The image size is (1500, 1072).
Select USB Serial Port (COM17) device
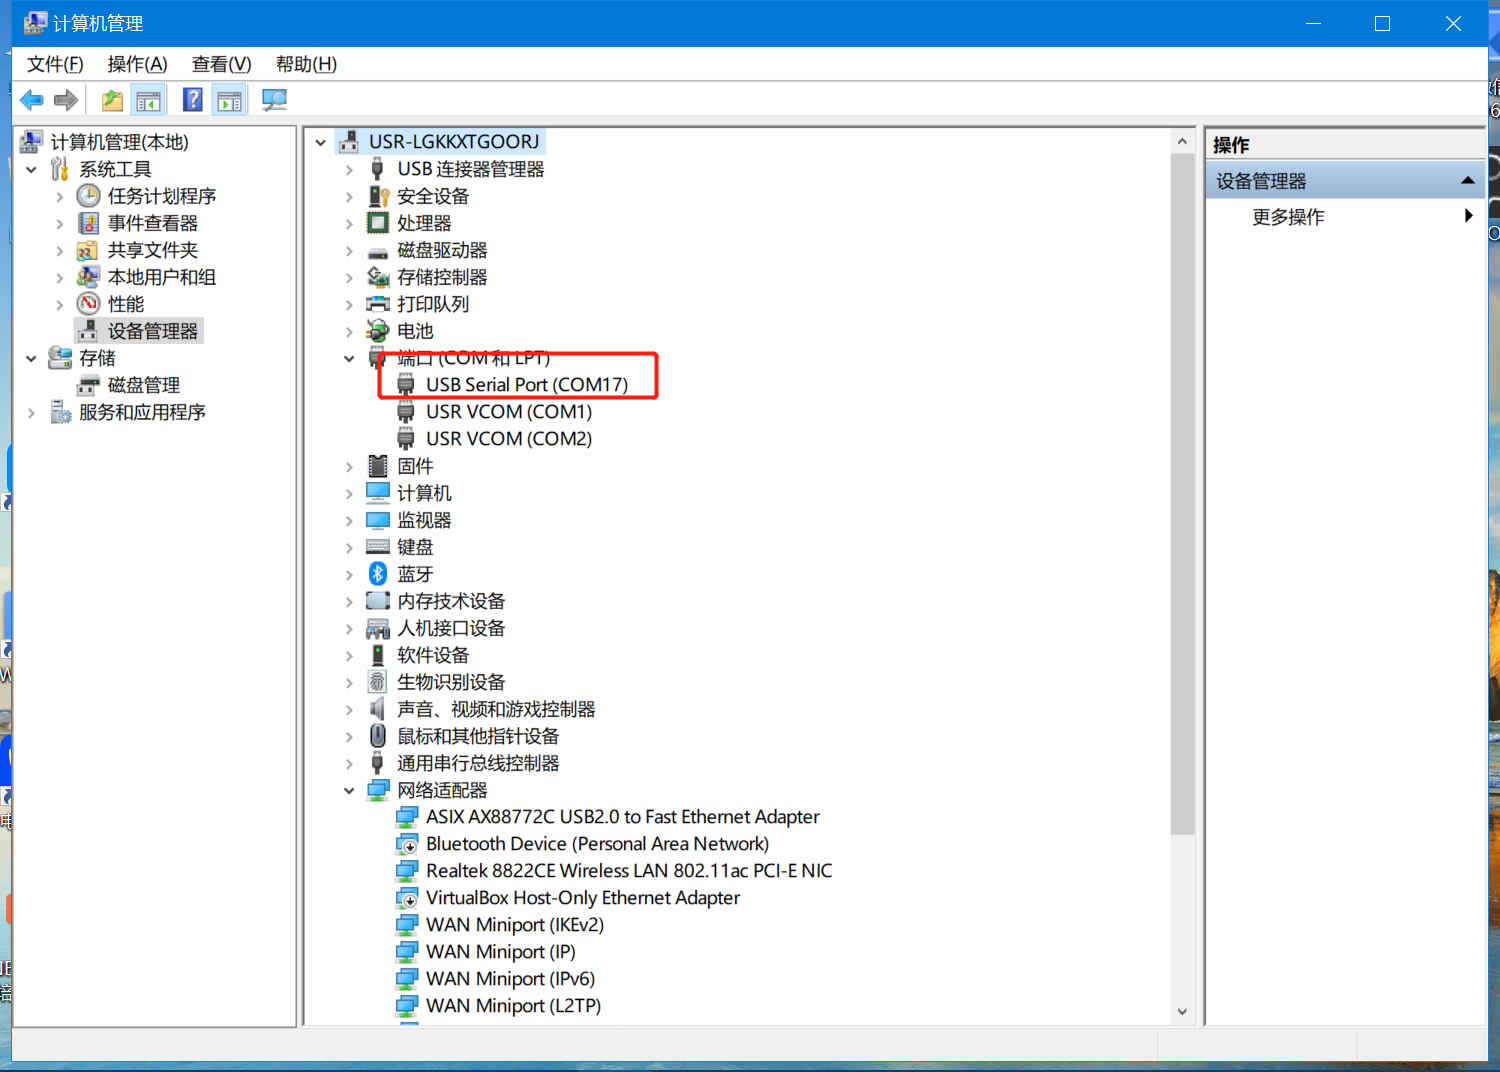[x=526, y=385]
